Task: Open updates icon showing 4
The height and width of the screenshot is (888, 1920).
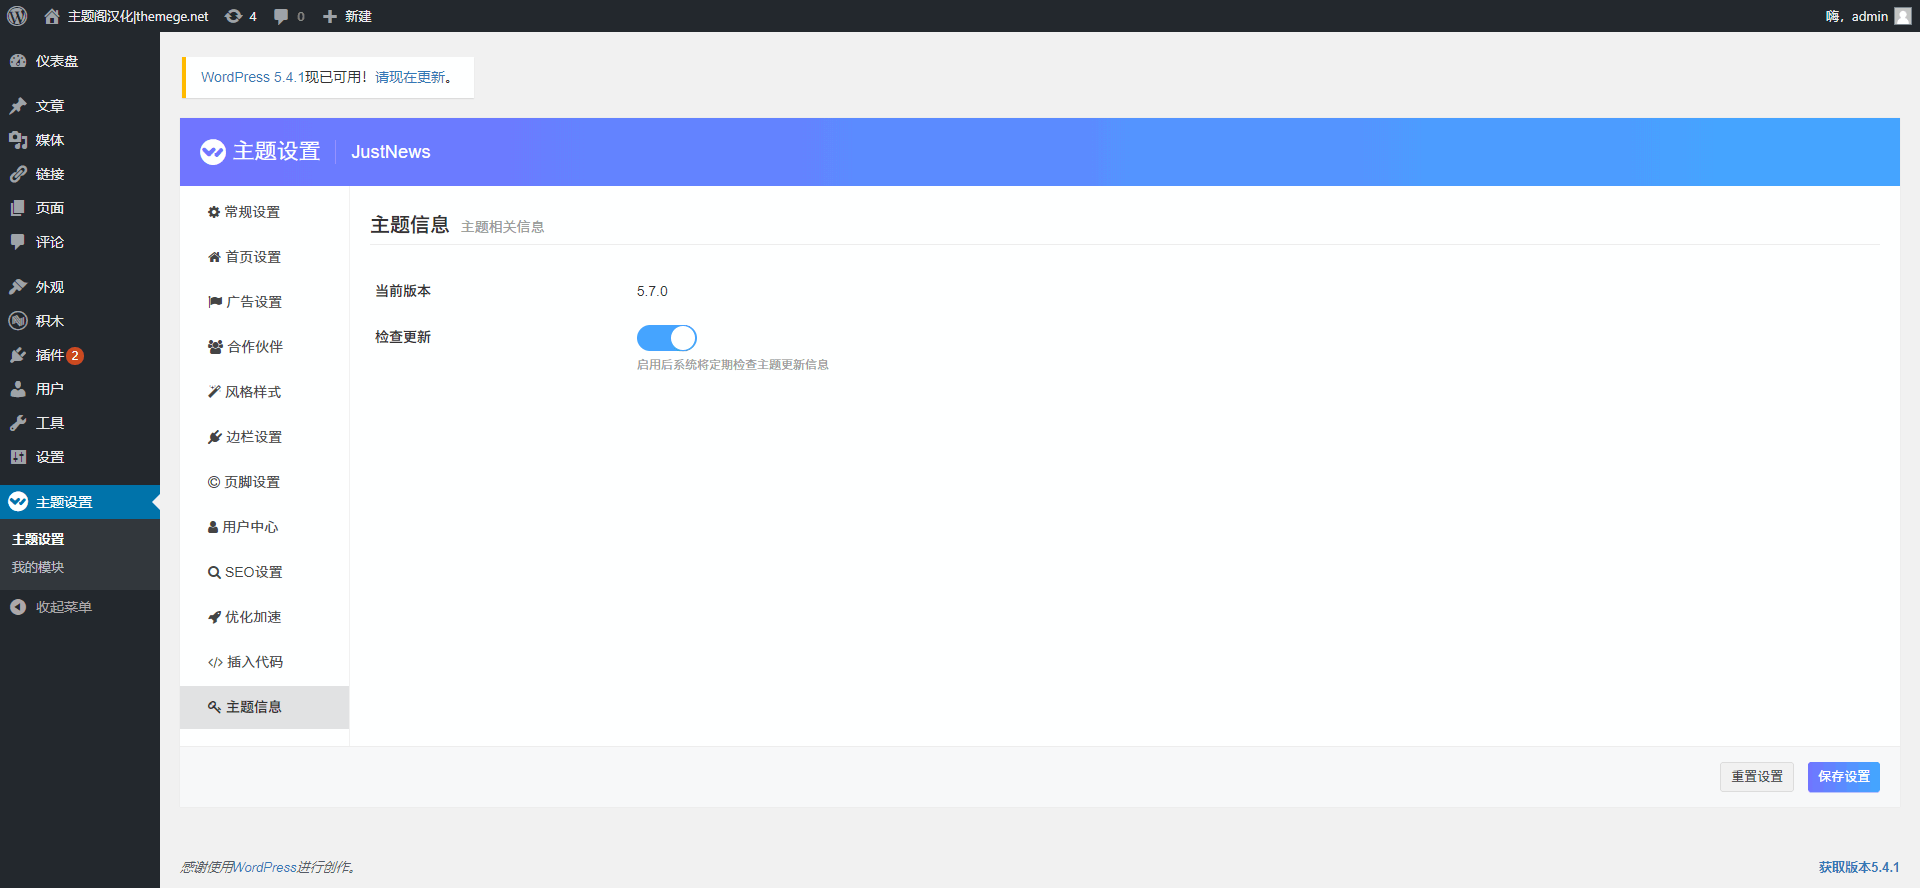Action: pyautogui.click(x=233, y=16)
